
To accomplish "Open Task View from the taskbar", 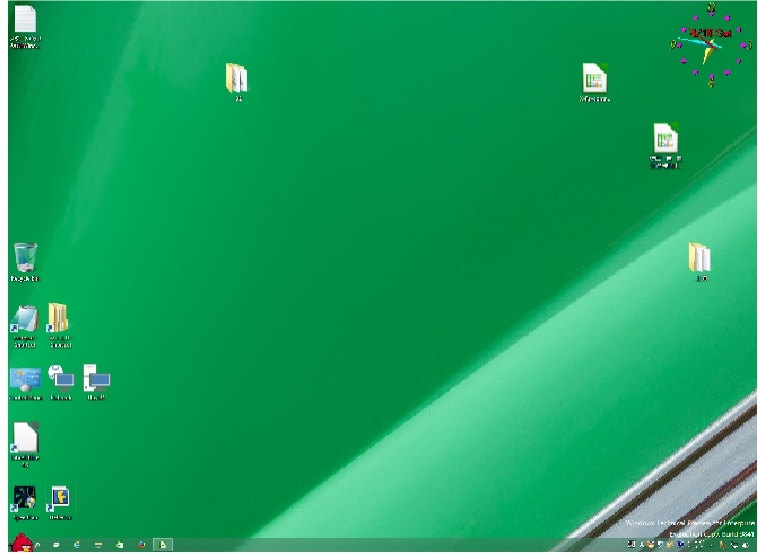I will point(56,545).
